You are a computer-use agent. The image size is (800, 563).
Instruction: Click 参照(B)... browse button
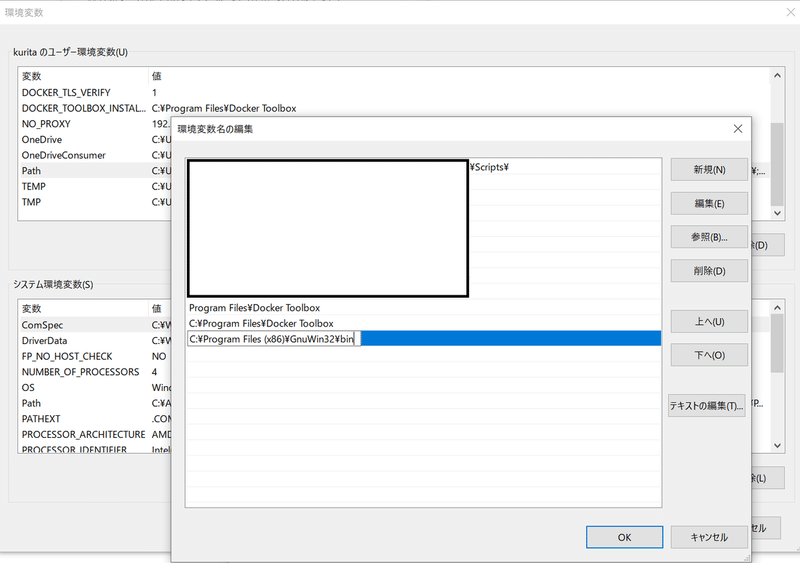tap(709, 237)
